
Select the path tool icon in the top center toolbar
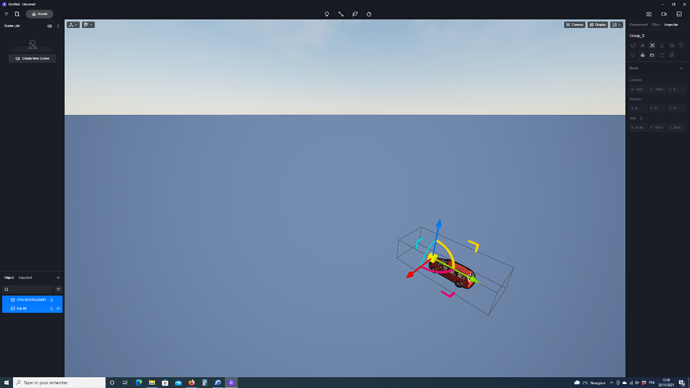341,14
